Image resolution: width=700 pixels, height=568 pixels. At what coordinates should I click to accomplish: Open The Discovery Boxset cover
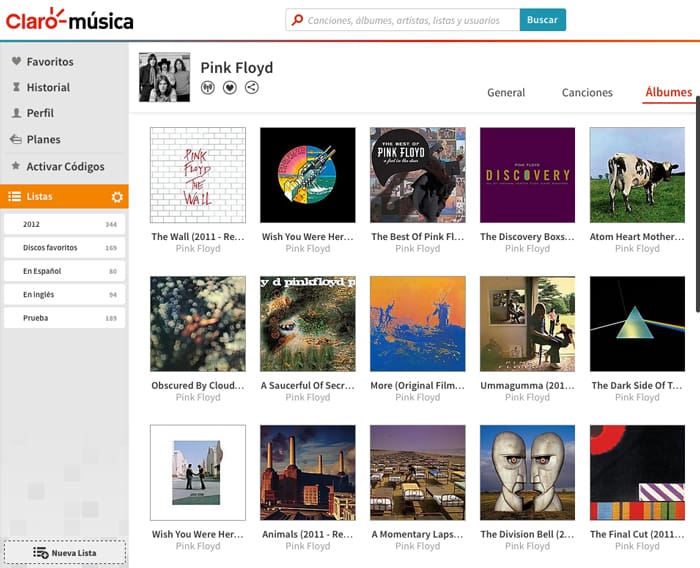point(527,175)
